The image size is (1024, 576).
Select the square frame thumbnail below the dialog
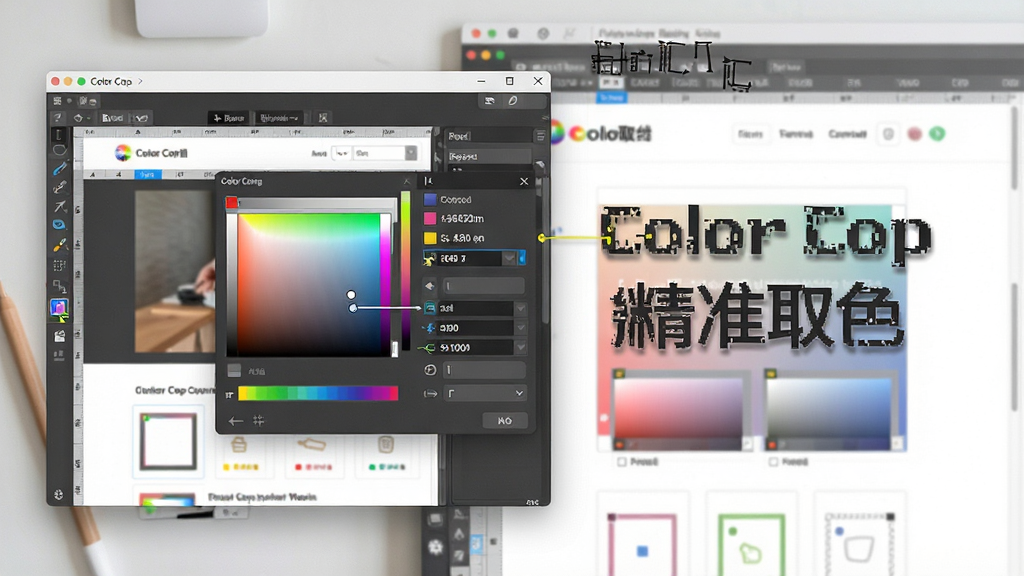(168, 441)
